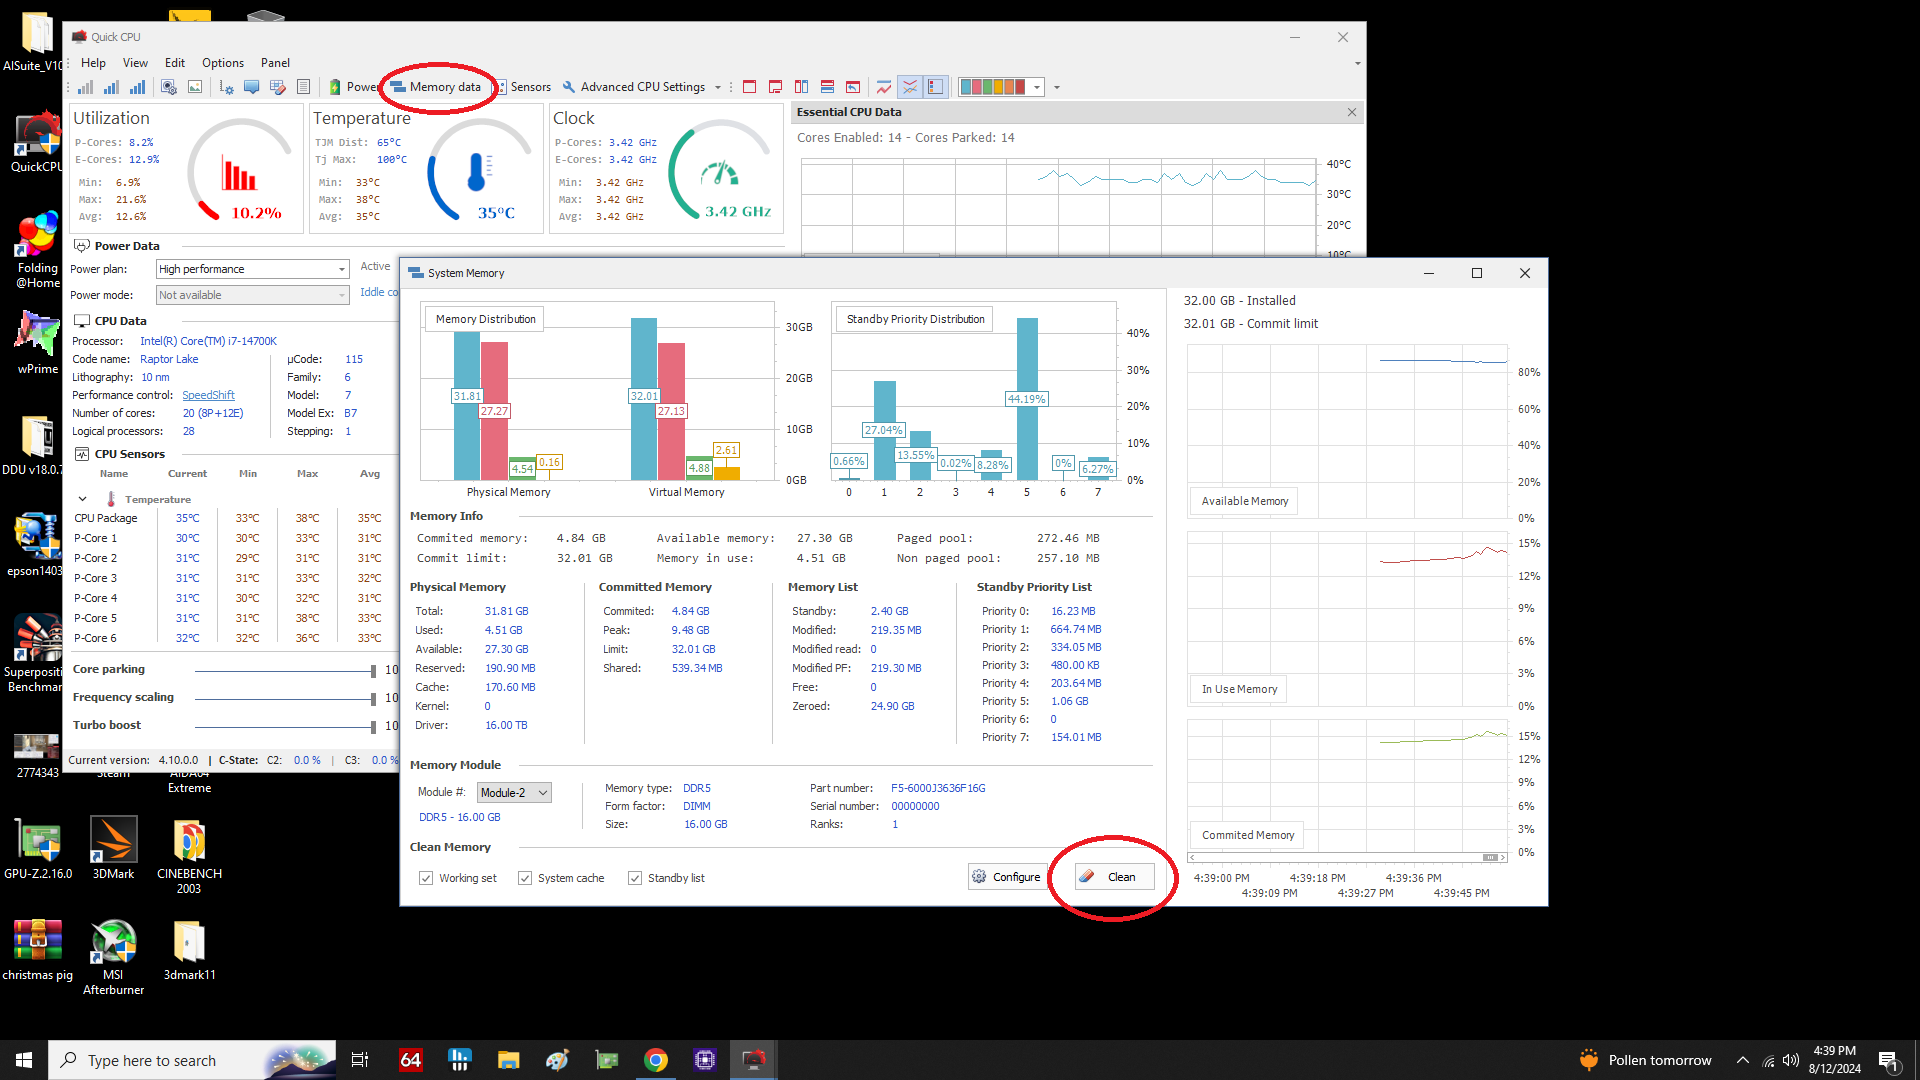Open Chrome from the taskbar
This screenshot has width=1920, height=1080.
656,1060
